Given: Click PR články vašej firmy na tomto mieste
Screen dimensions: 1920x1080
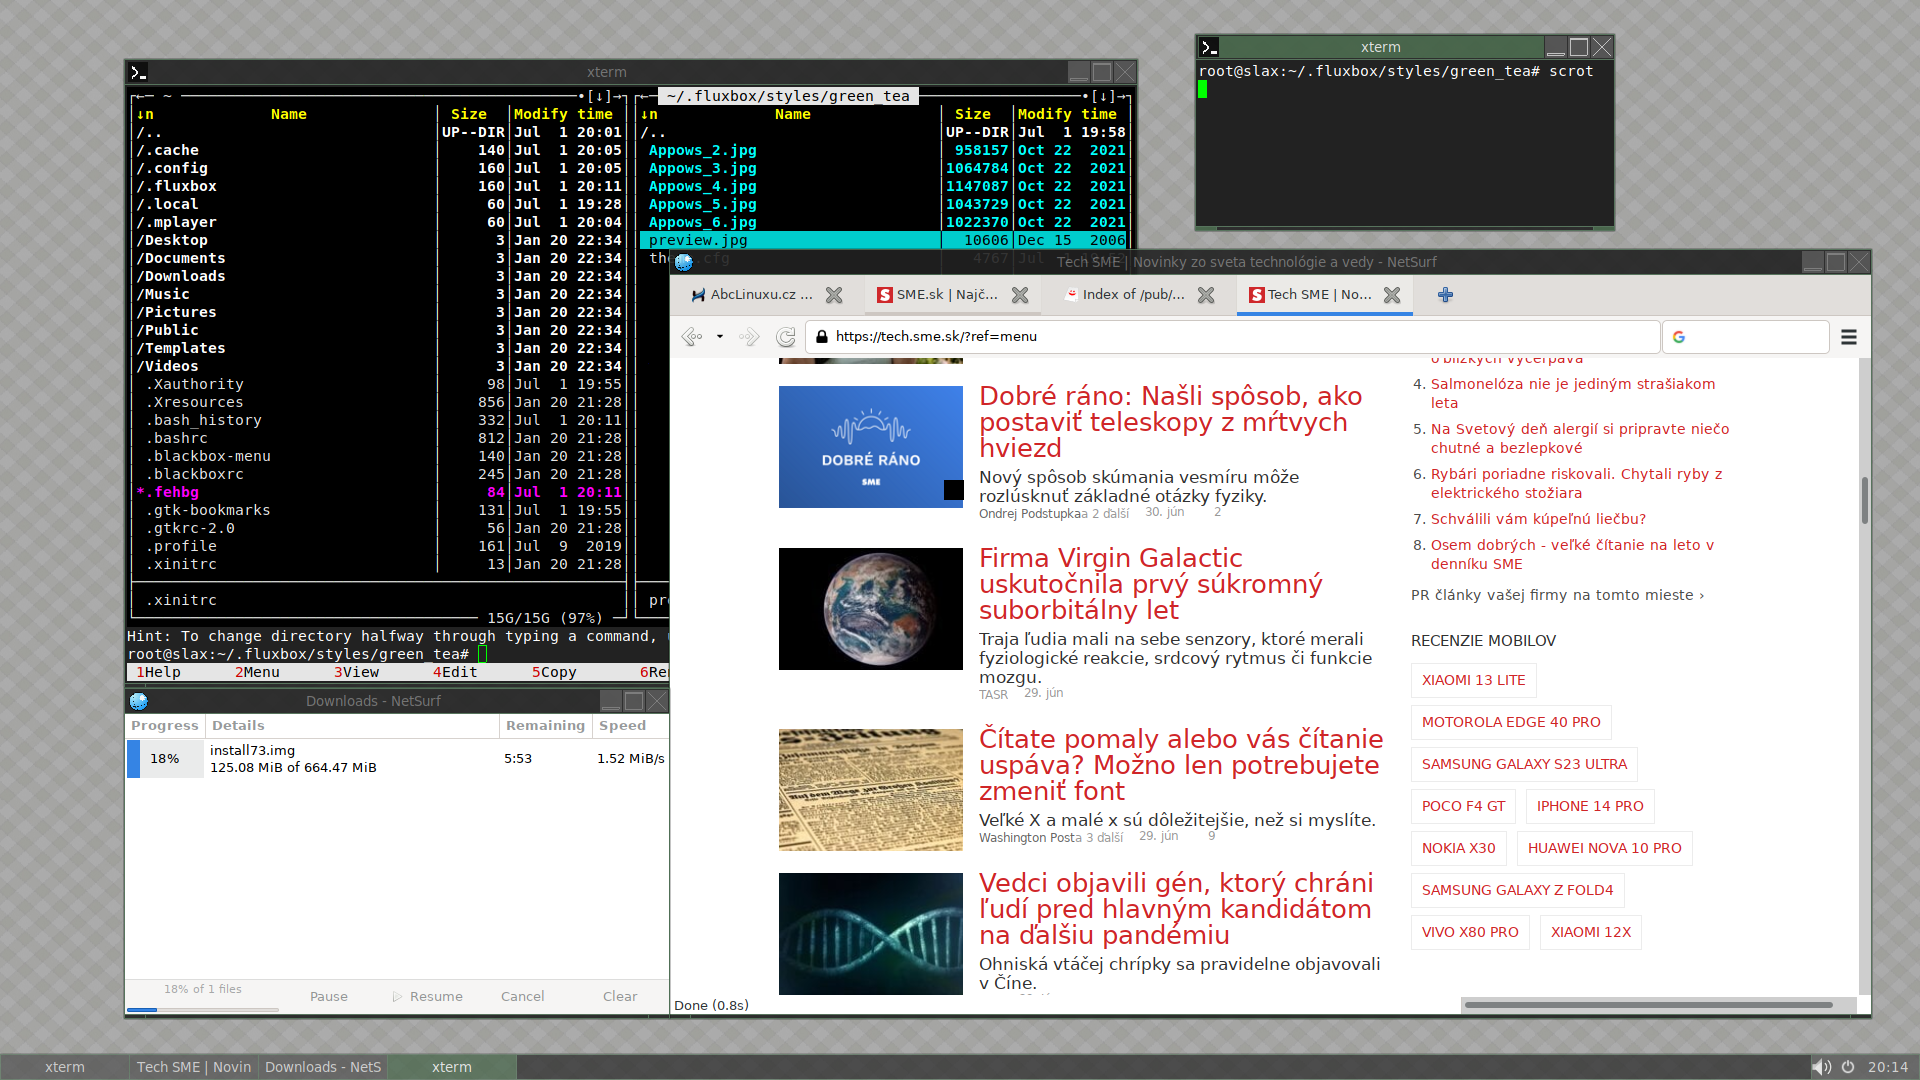Looking at the screenshot, I should coord(1557,595).
